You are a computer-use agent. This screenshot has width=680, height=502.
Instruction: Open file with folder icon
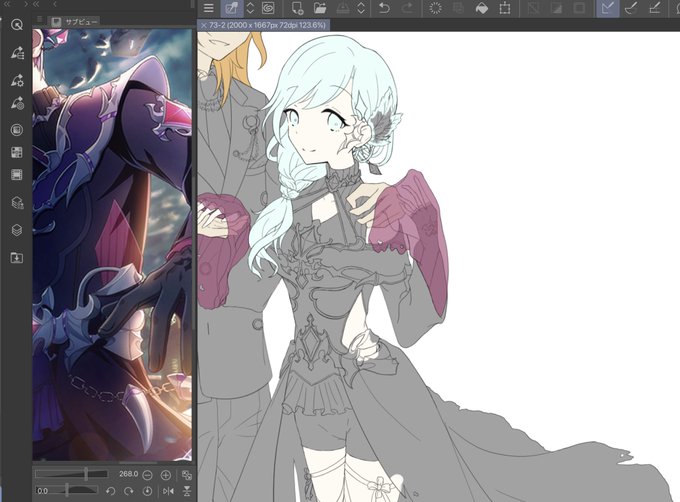[x=320, y=8]
